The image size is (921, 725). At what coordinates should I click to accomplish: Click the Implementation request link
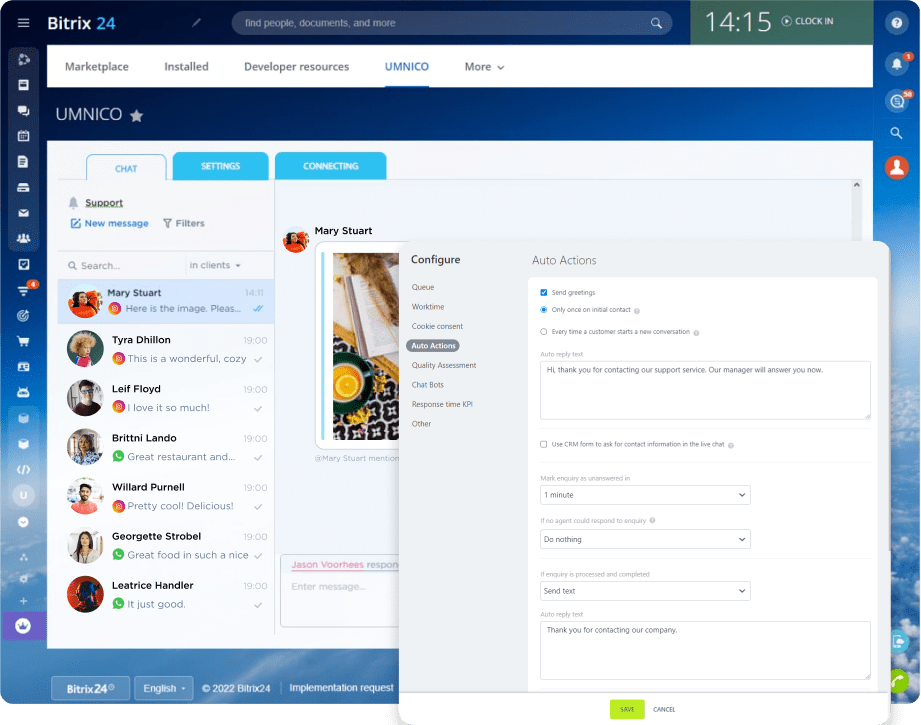click(341, 688)
